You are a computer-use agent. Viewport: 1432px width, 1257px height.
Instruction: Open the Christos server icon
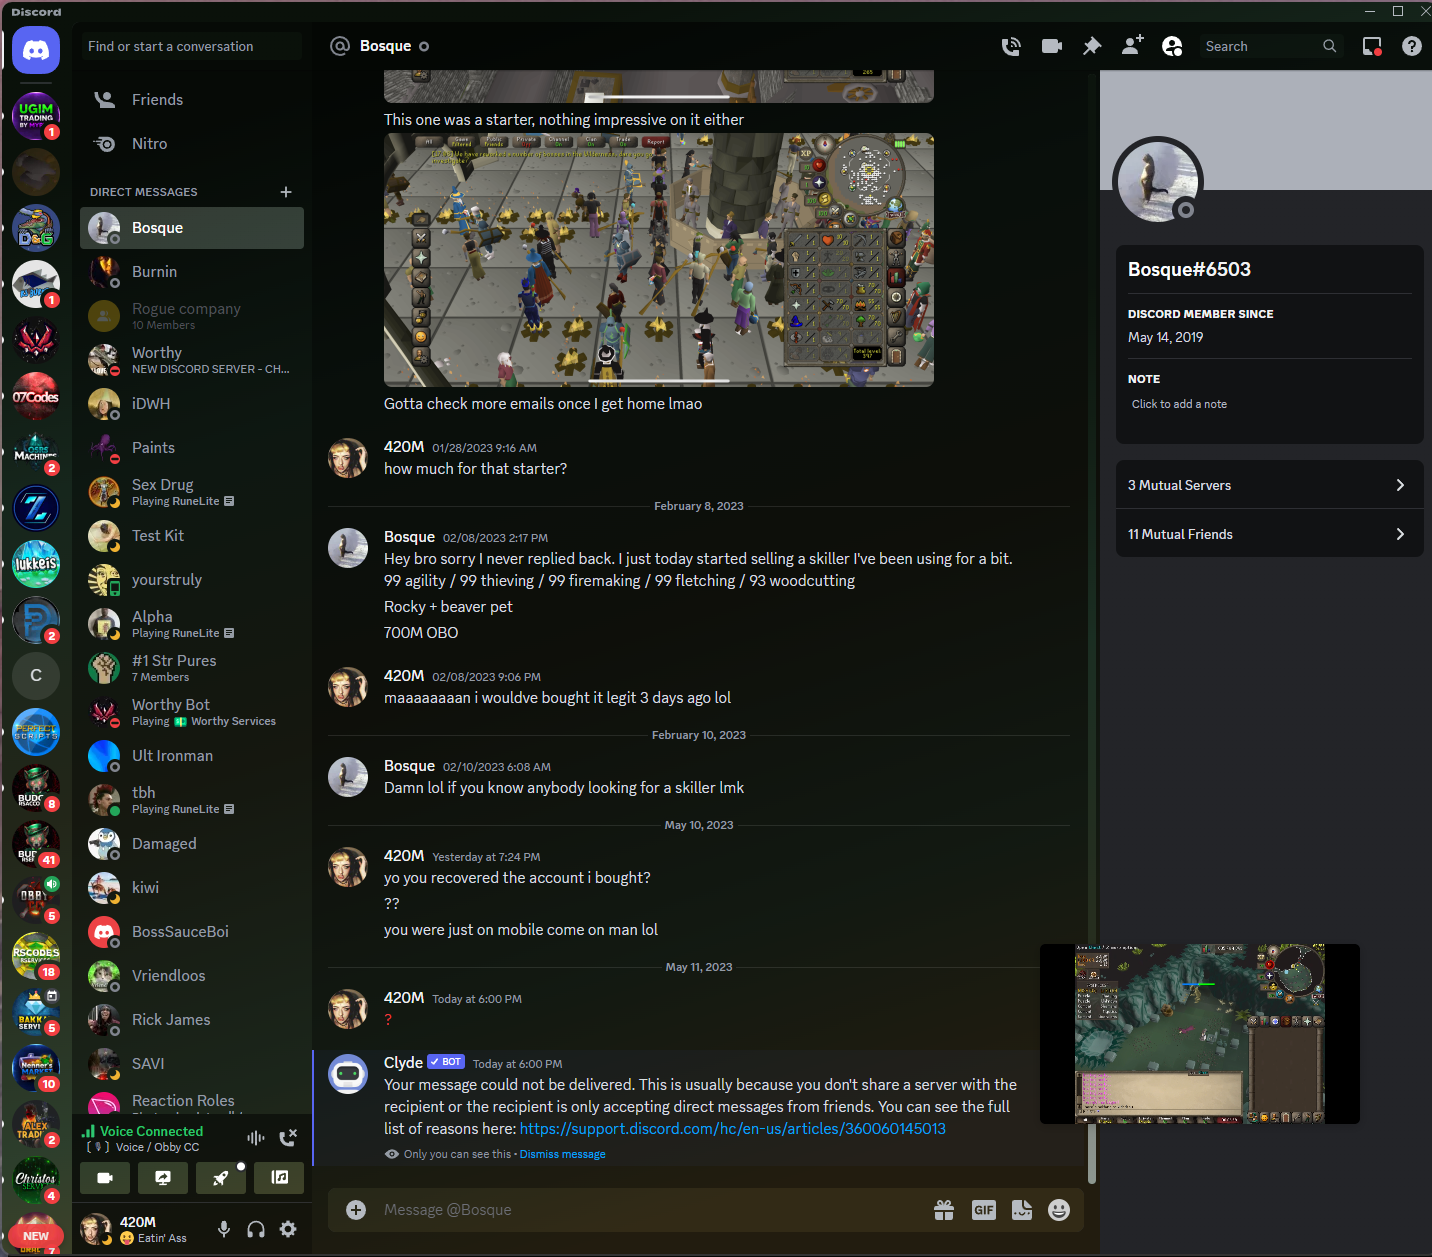tap(36, 1180)
